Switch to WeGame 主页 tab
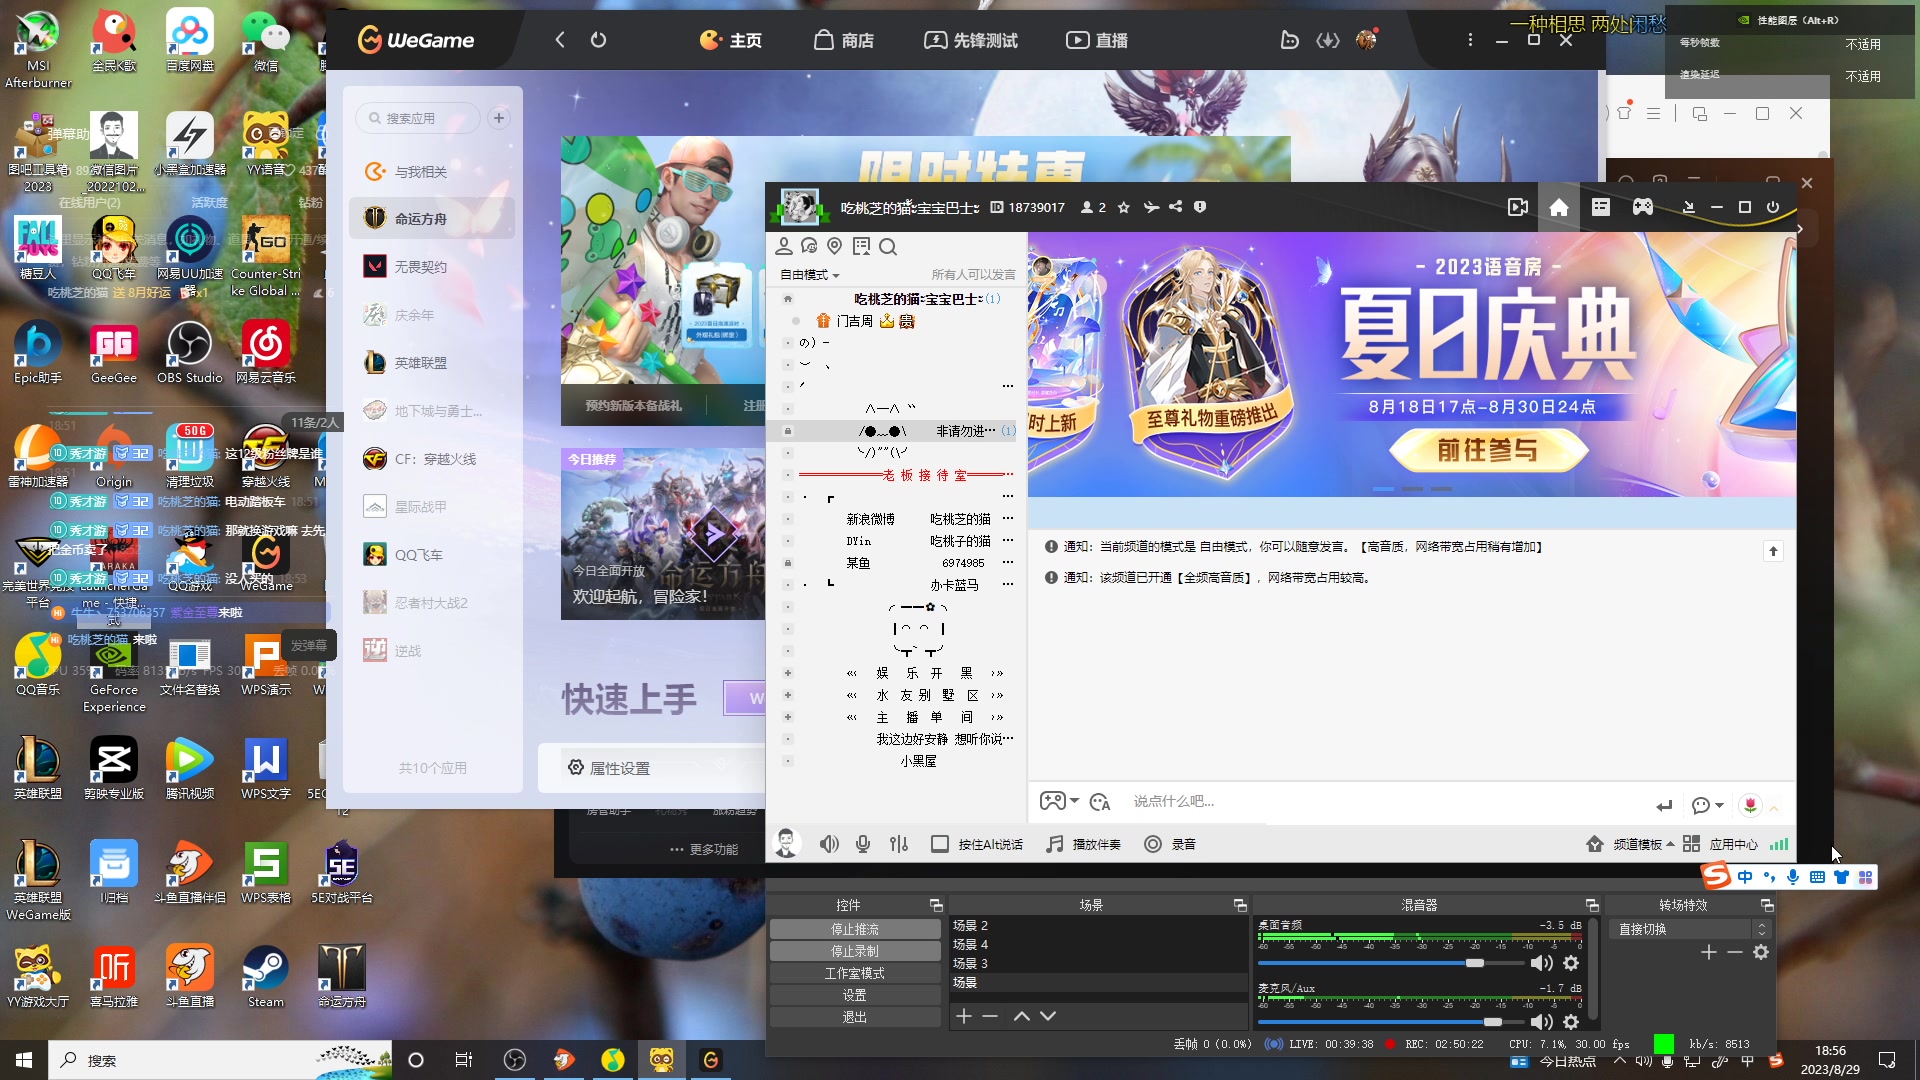Screen dimensions: 1920x1080 731,40
